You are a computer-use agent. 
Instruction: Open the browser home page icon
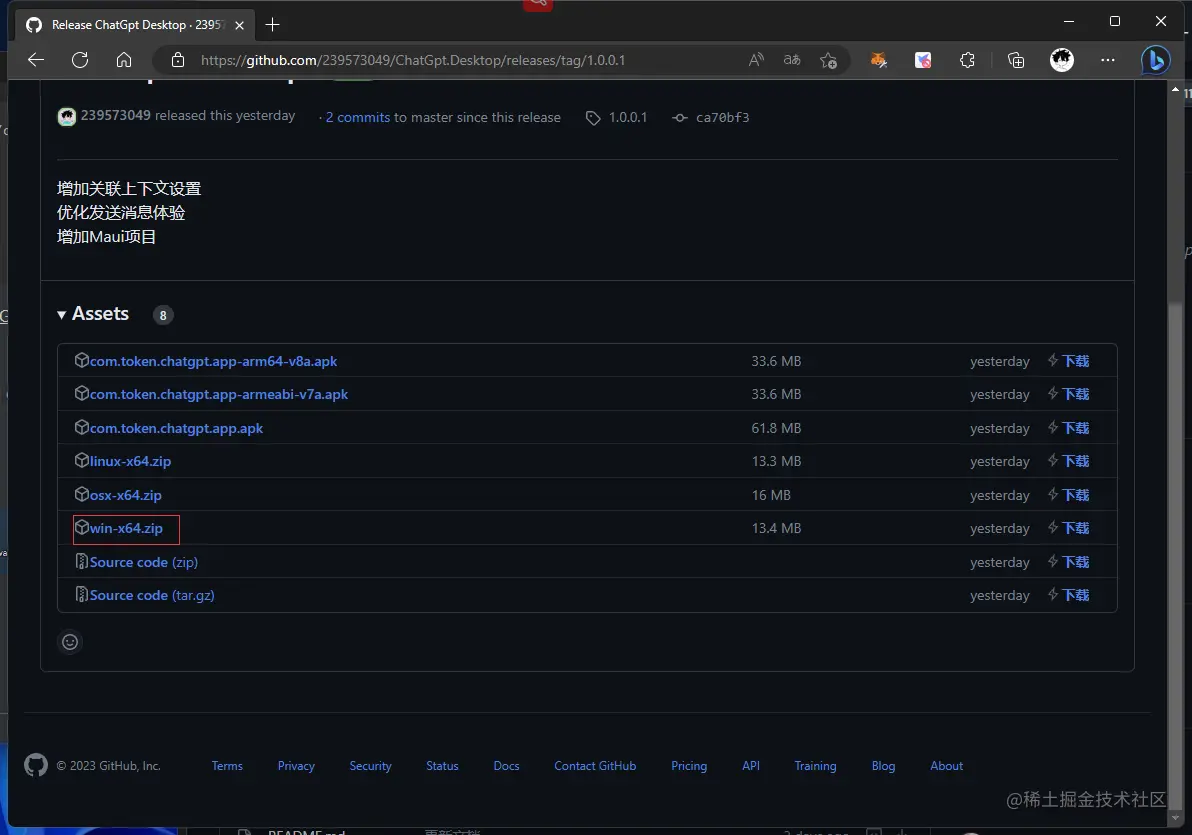pyautogui.click(x=124, y=60)
